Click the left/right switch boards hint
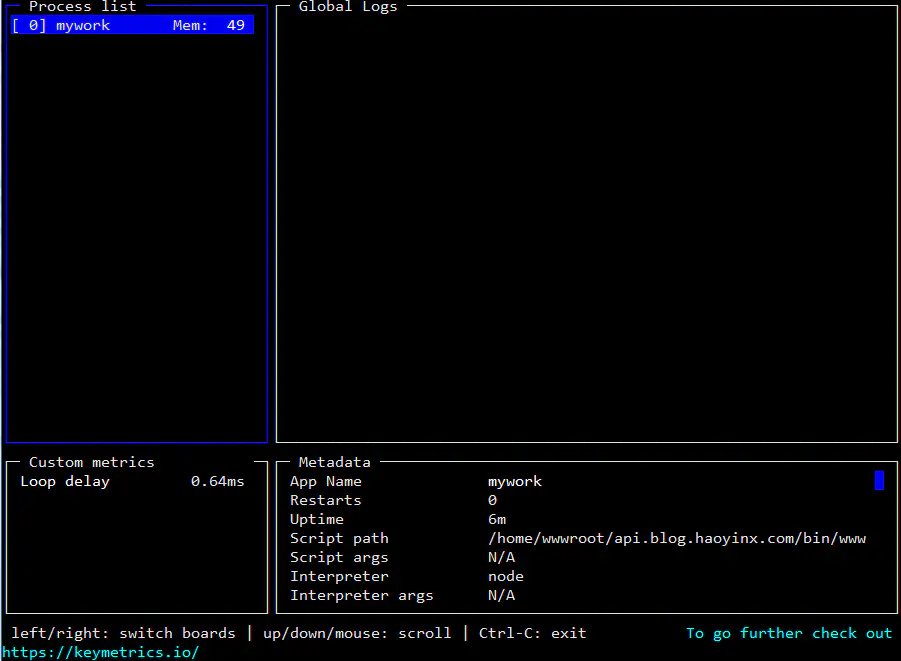 tap(124, 633)
